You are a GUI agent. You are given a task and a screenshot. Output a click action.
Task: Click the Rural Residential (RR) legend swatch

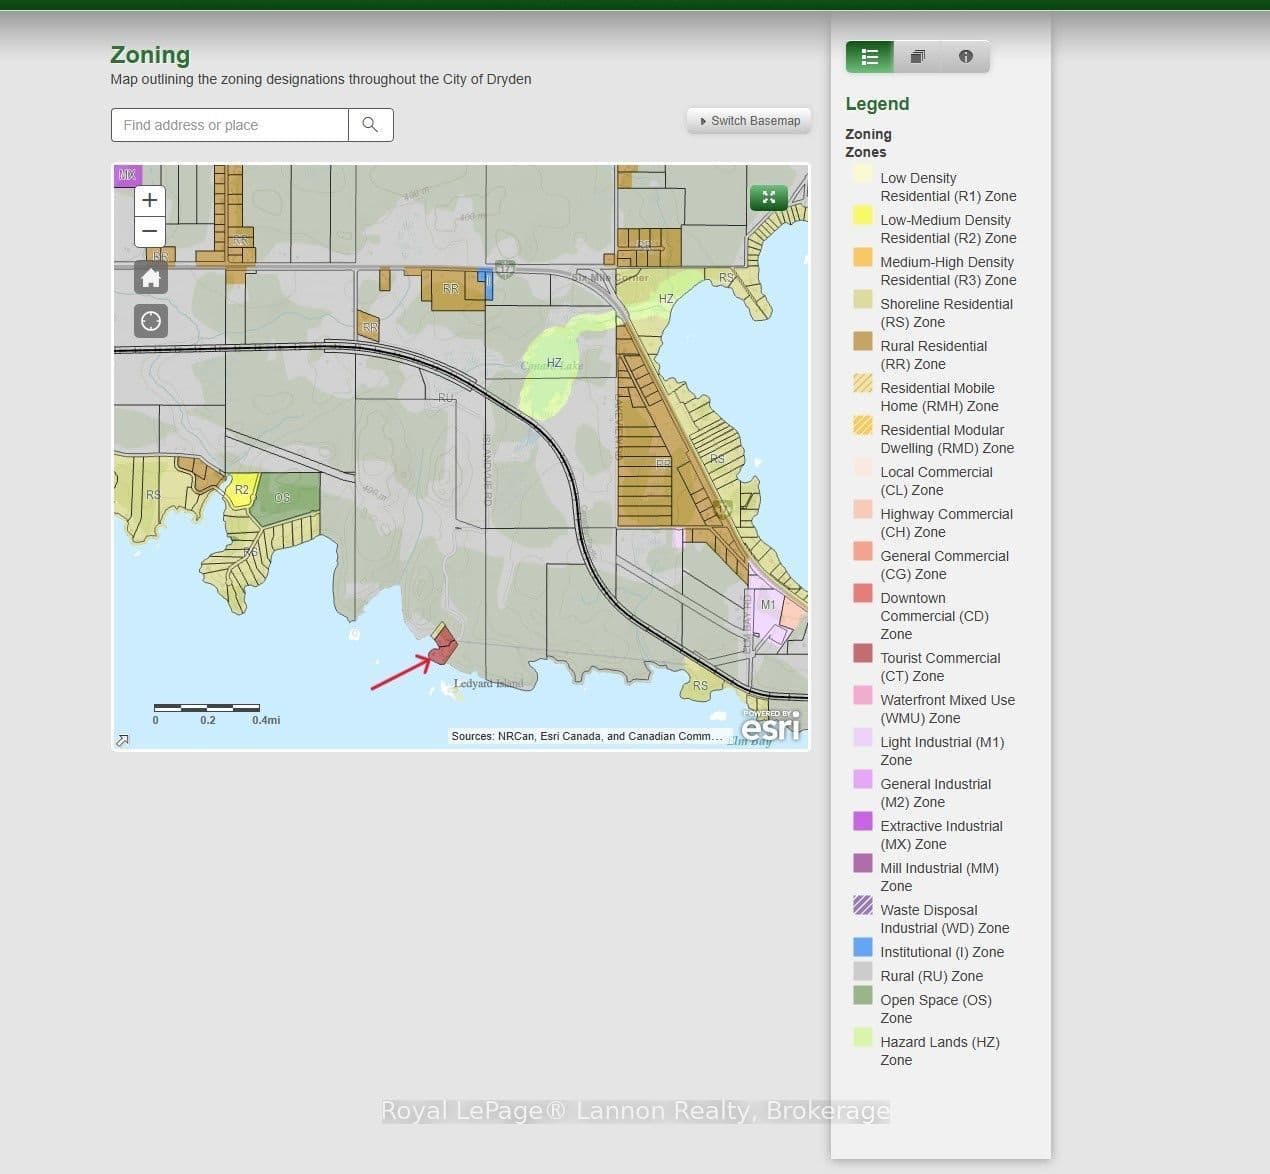(863, 341)
